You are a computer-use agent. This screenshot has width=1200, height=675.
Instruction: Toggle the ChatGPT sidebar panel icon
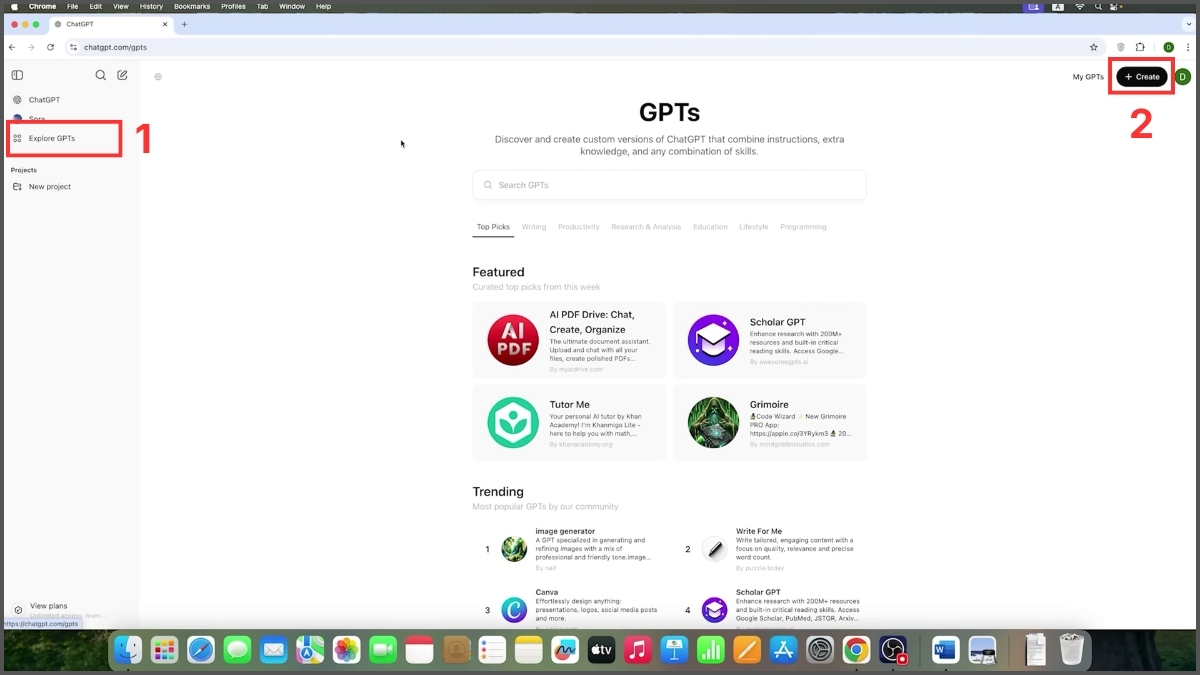[17, 75]
